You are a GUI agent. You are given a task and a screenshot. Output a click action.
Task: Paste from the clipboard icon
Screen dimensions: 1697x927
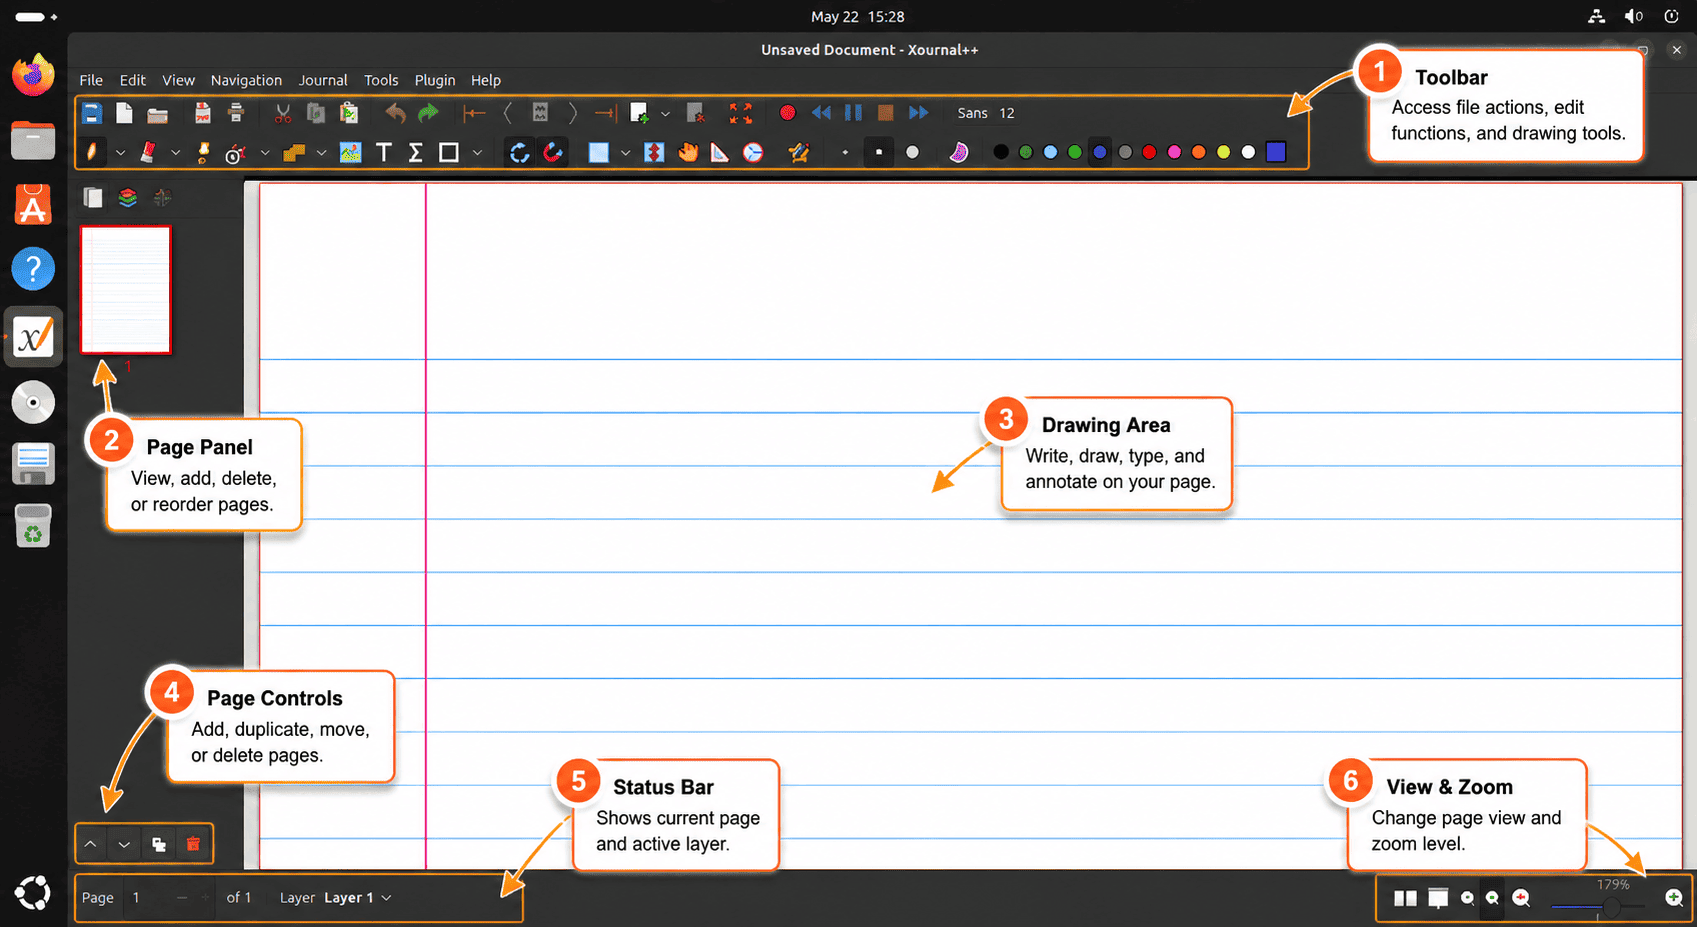coord(349,113)
